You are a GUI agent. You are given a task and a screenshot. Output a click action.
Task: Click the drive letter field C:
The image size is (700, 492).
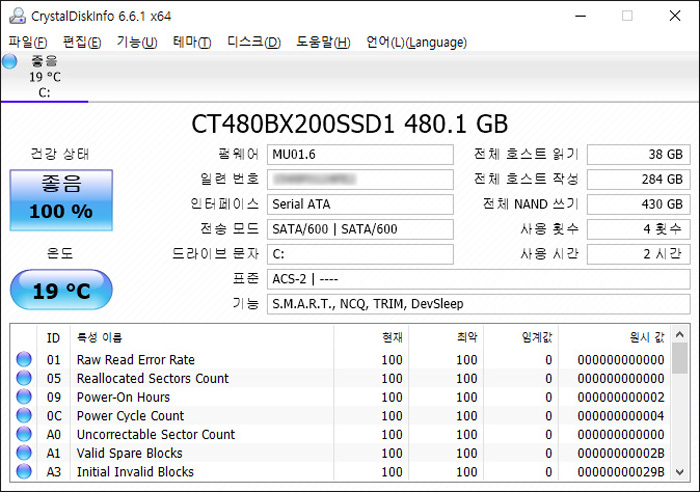(x=360, y=254)
